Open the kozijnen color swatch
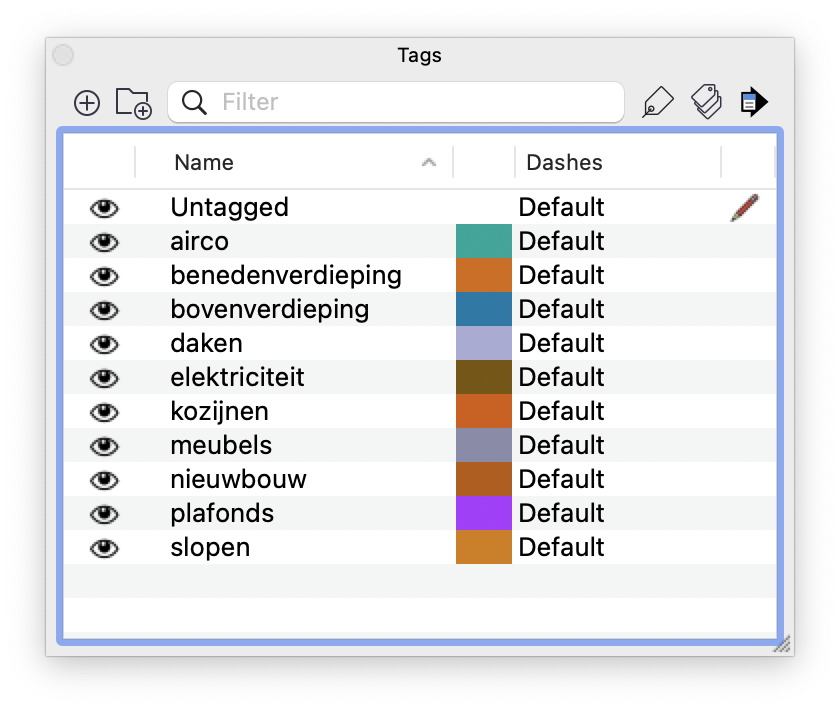 point(484,411)
